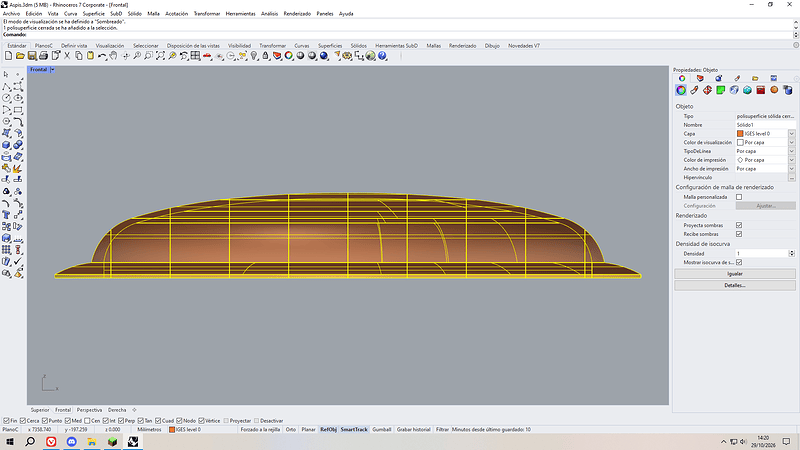Toggle the Fin osnap checkbox
Viewport: 800px width, 450px height.
coord(6,421)
